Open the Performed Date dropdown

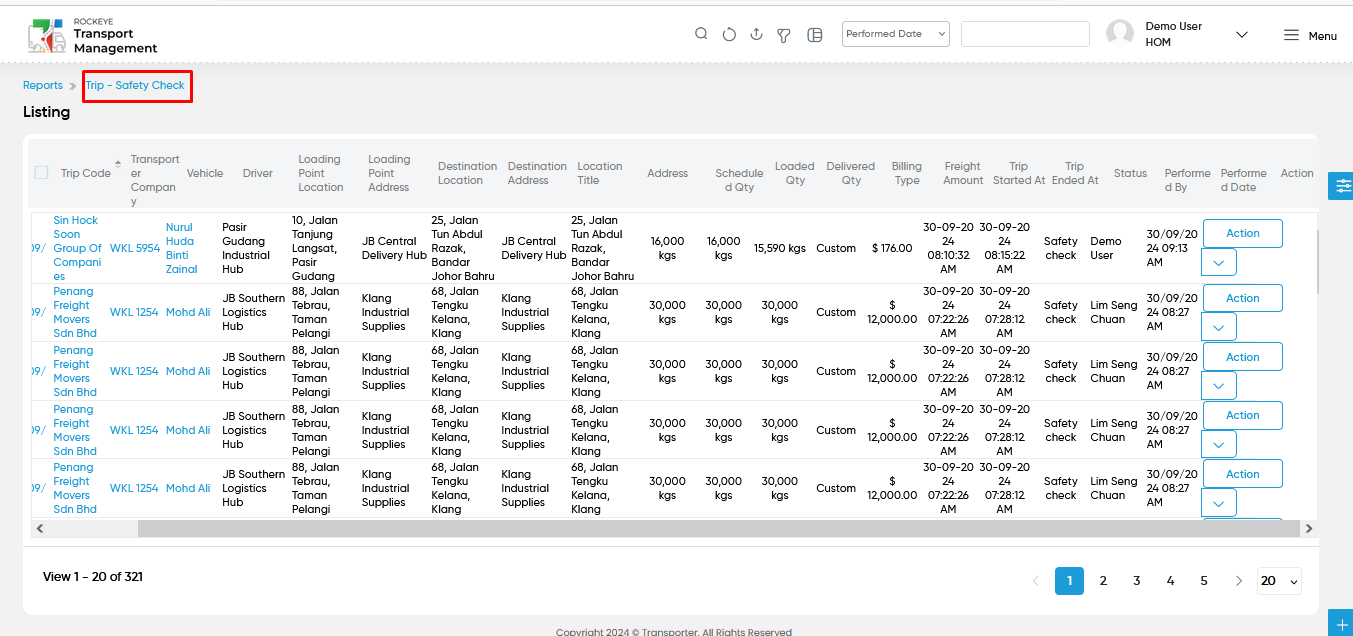[x=896, y=34]
